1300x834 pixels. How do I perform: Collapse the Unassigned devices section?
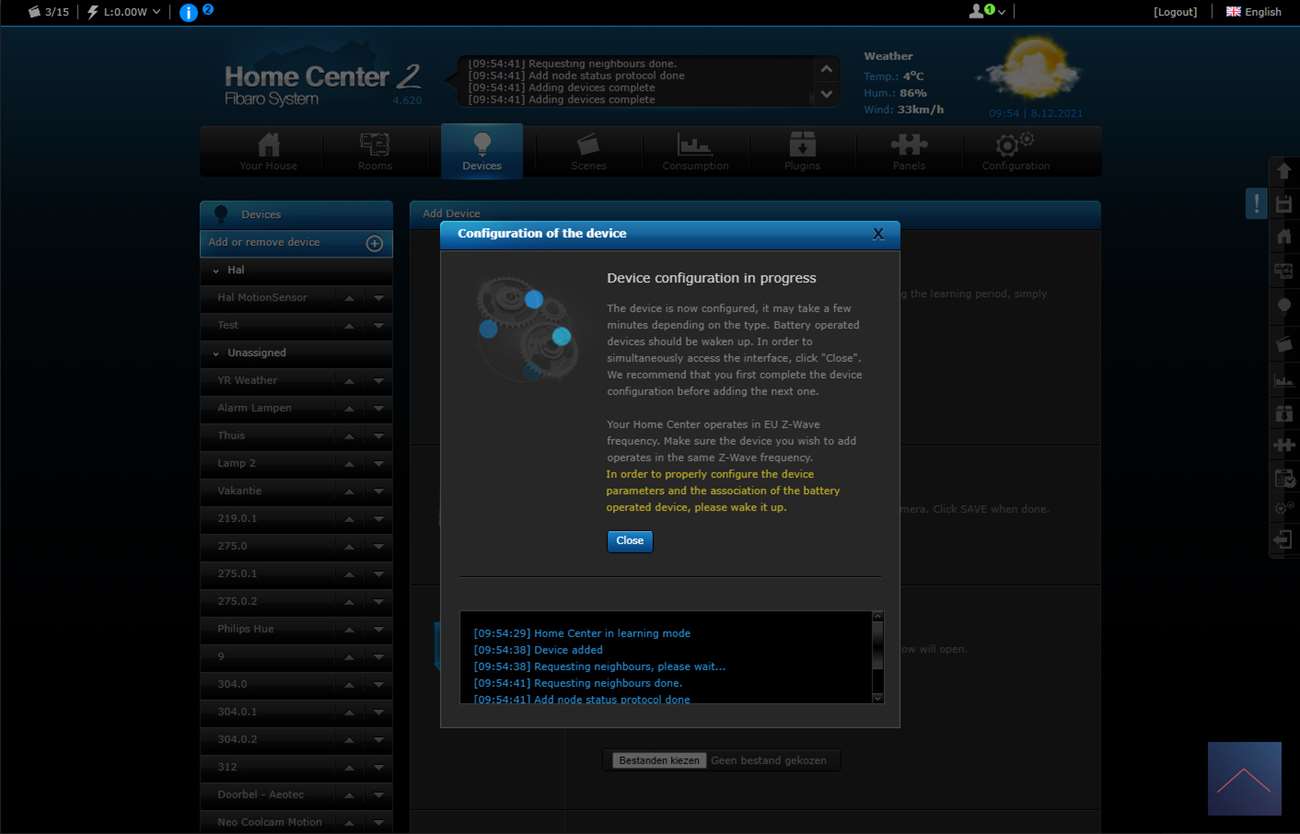click(x=216, y=353)
